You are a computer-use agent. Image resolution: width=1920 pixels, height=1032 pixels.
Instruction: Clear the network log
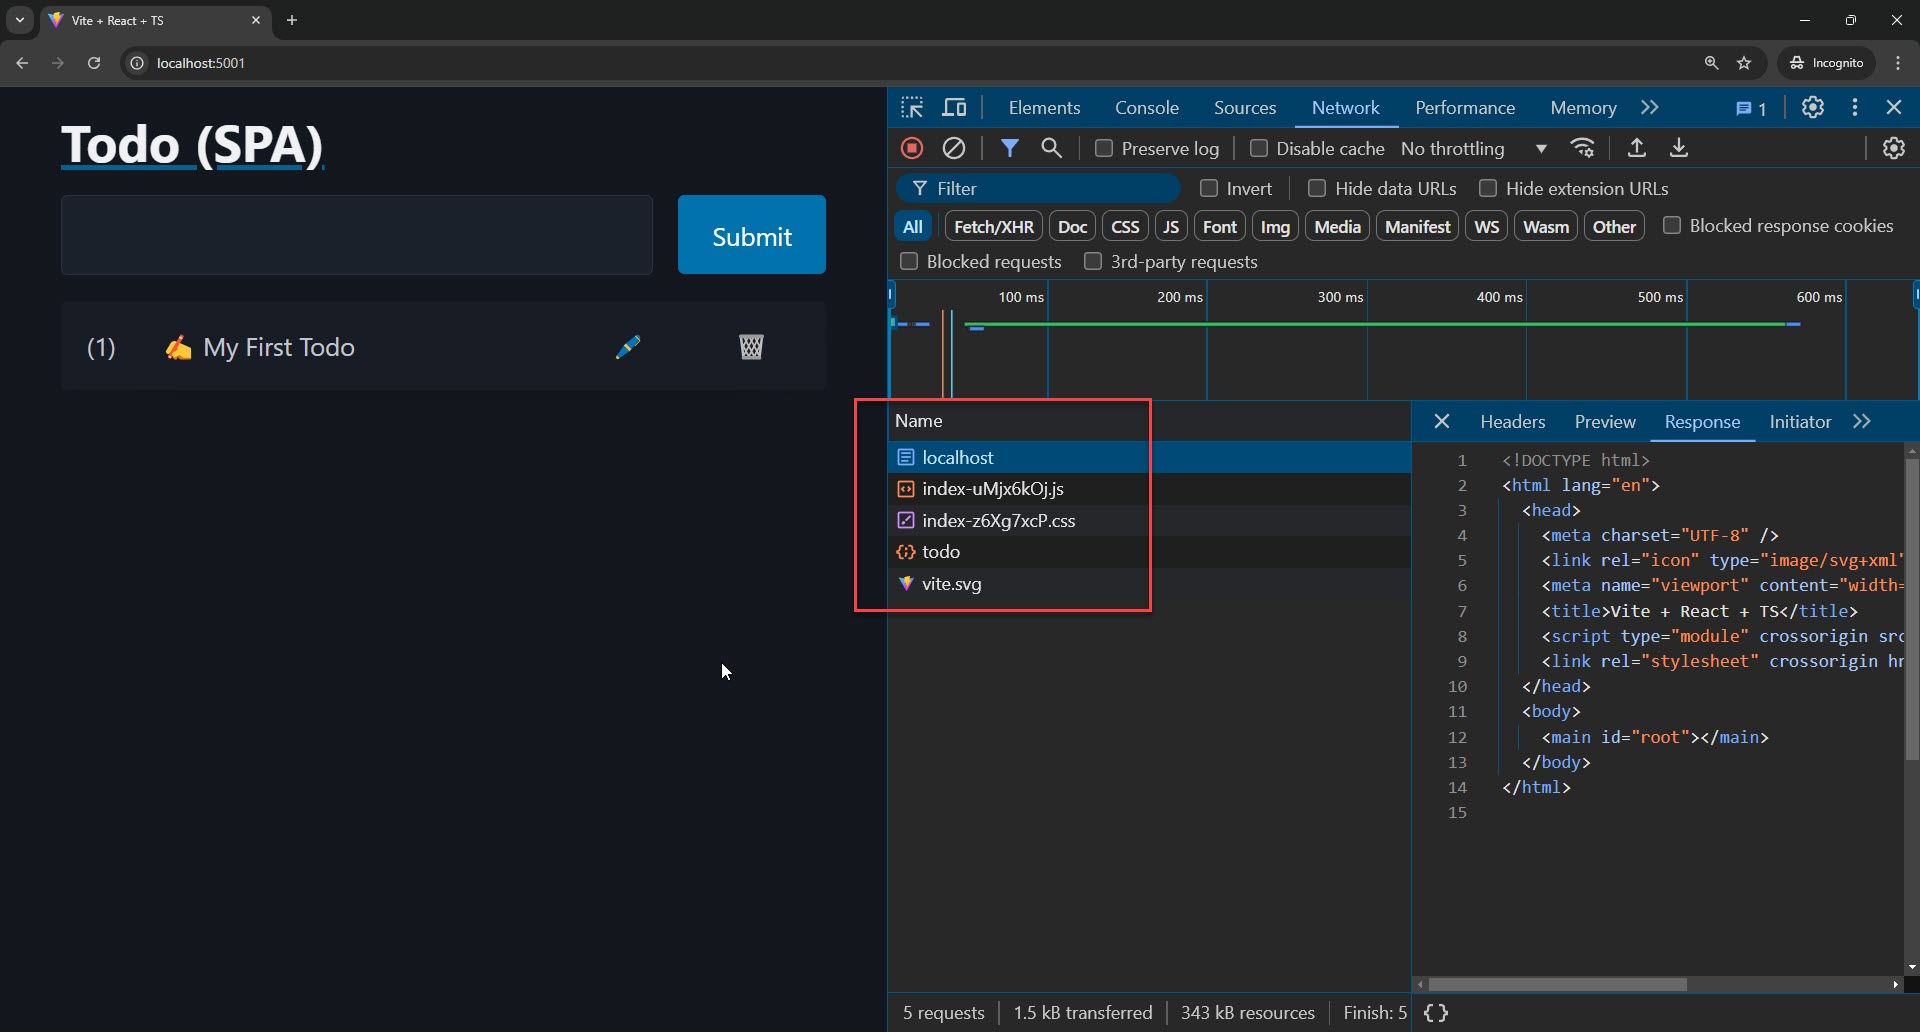tap(955, 149)
